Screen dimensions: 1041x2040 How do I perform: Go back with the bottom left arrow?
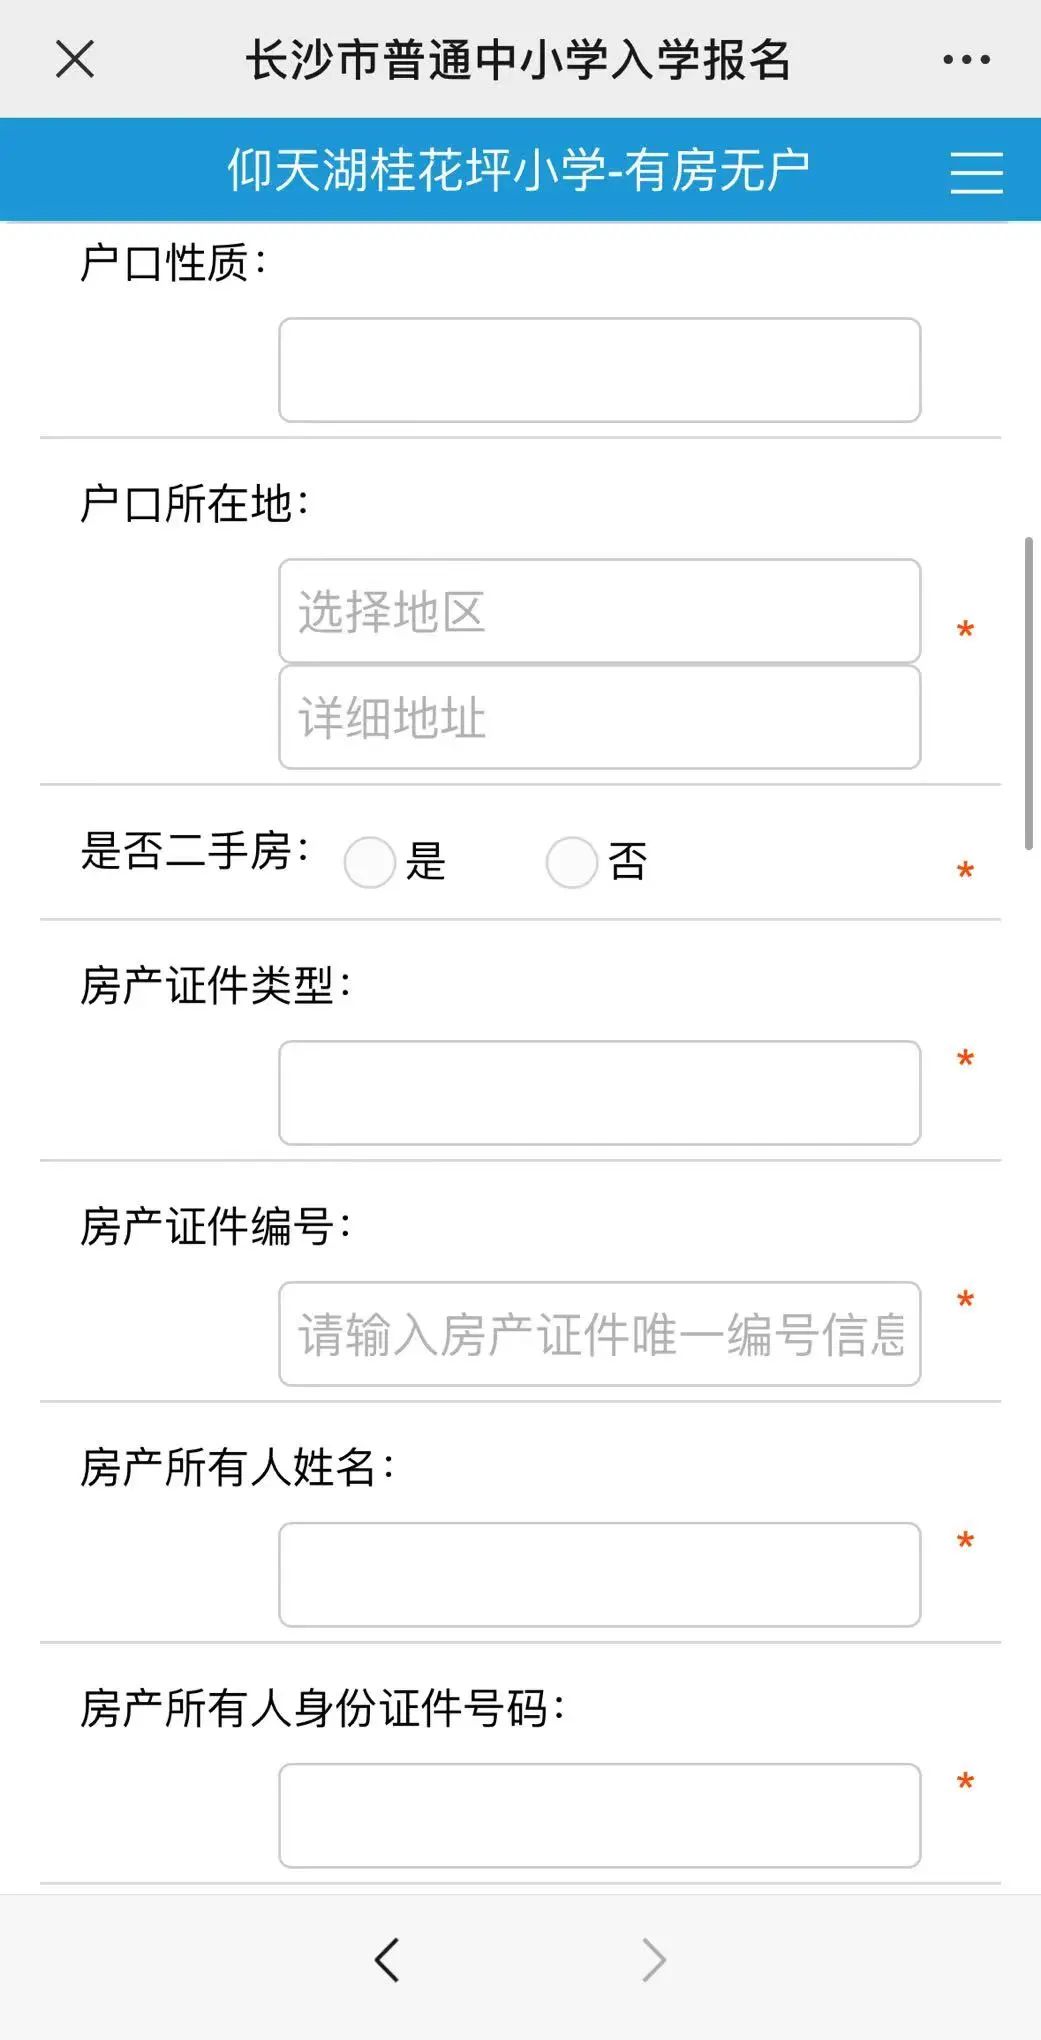click(387, 1959)
